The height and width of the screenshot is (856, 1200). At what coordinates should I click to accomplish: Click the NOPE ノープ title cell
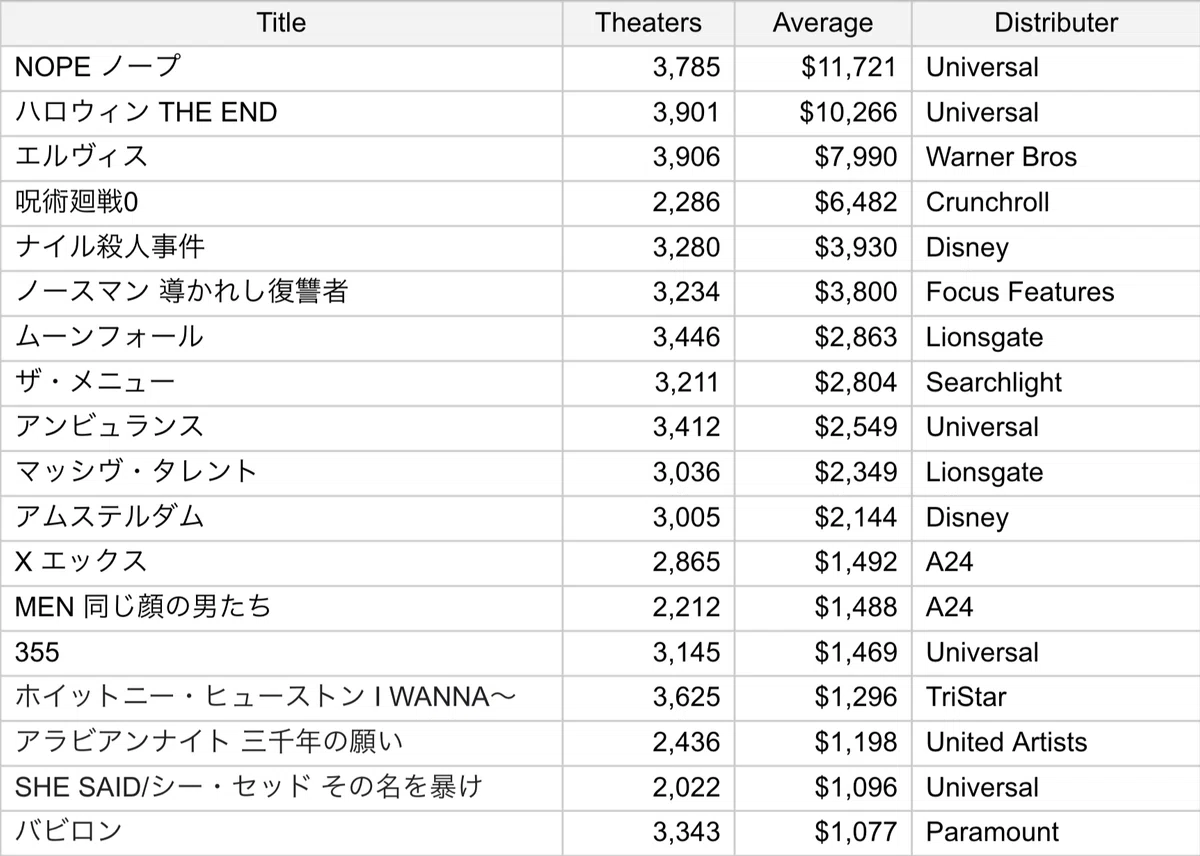click(x=281, y=68)
